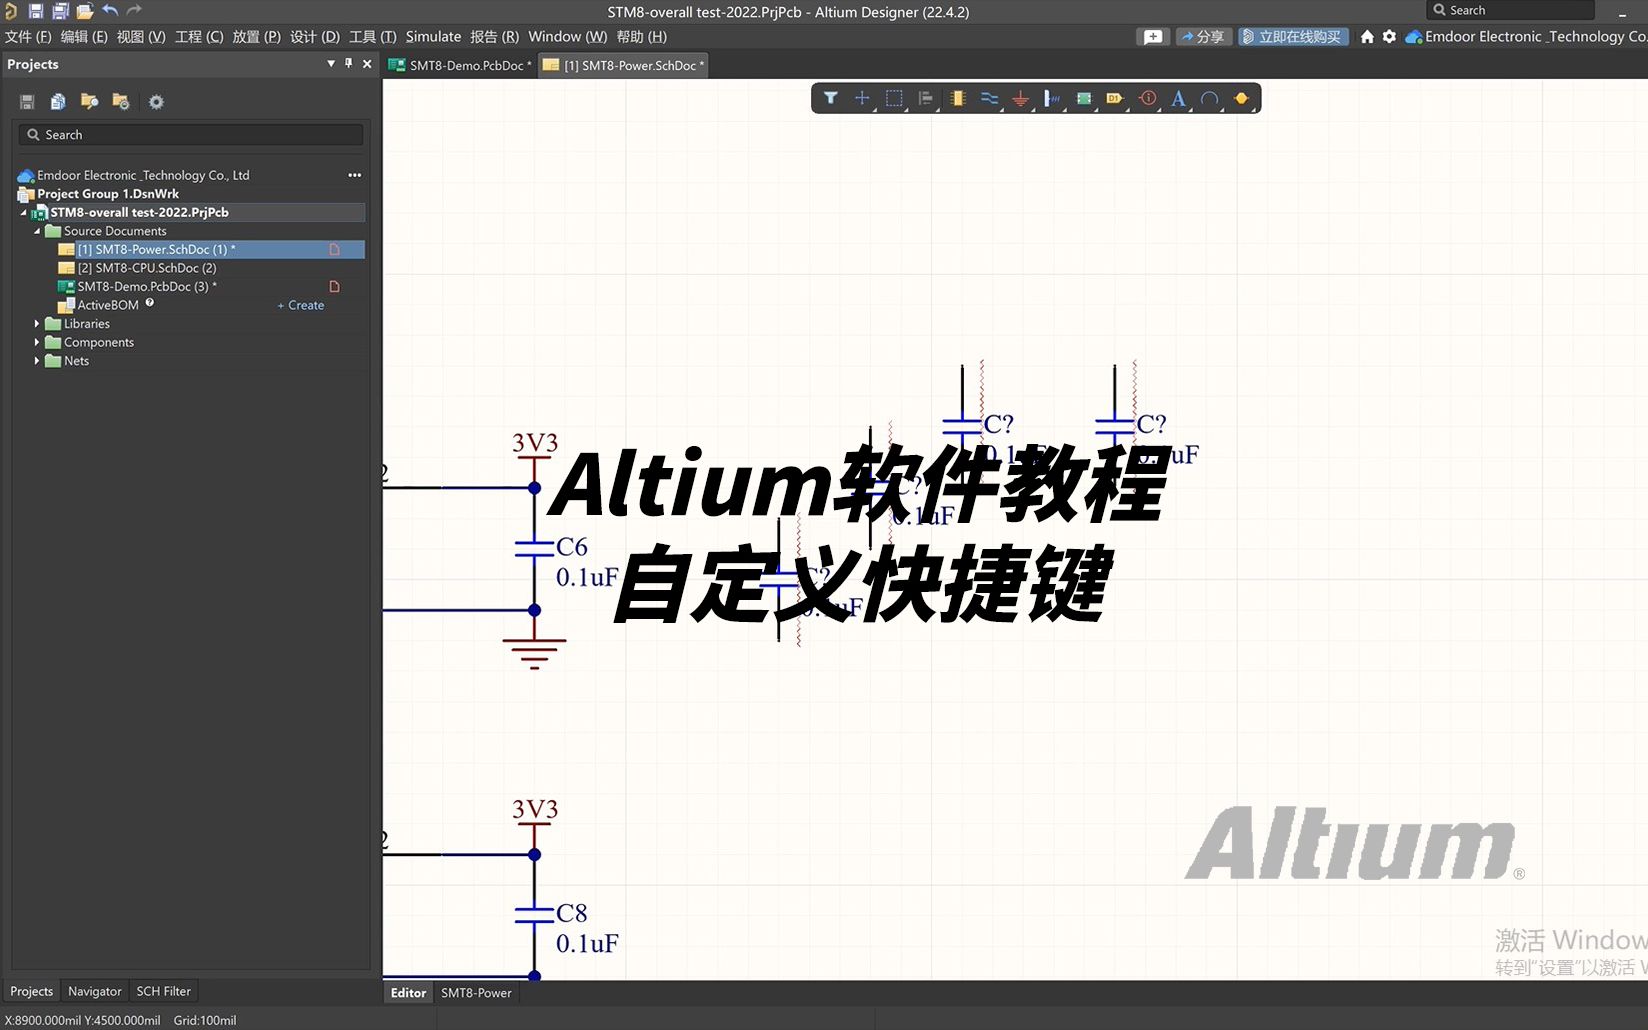Click the Home icon in the top bar

pos(1367,36)
